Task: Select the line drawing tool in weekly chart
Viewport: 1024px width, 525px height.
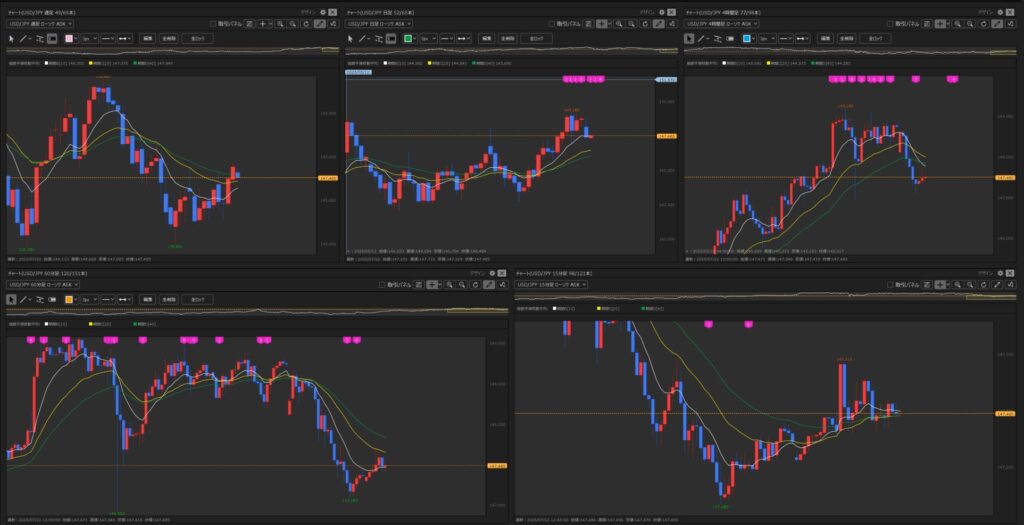Action: (24, 39)
